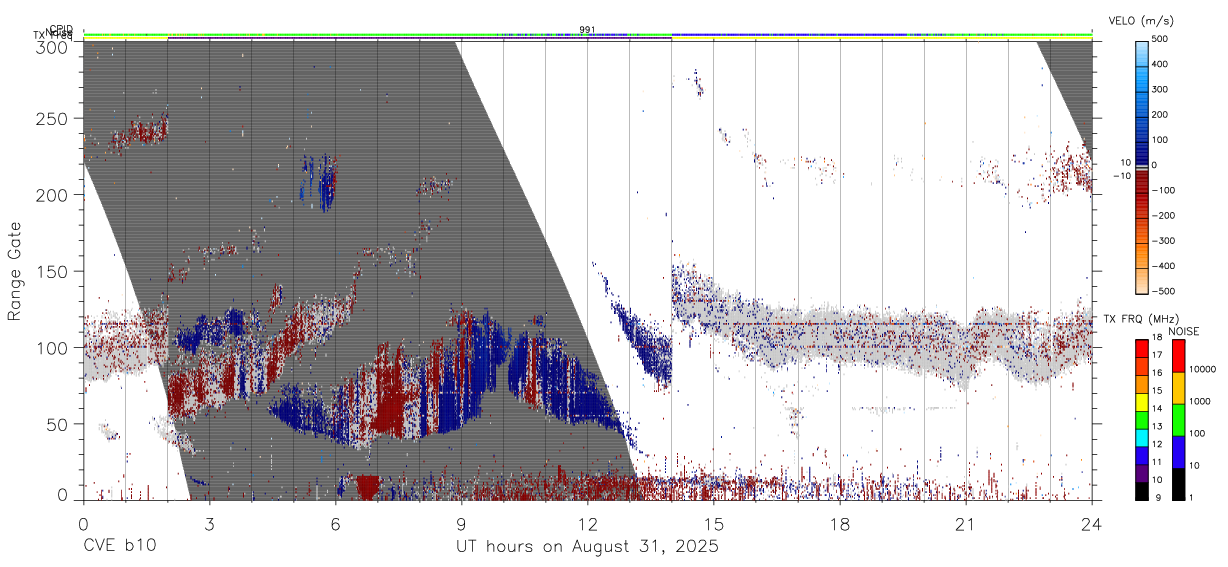Click the 500 label on velocity scale
This screenshot has width=1228, height=567.
pyautogui.click(x=1161, y=39)
